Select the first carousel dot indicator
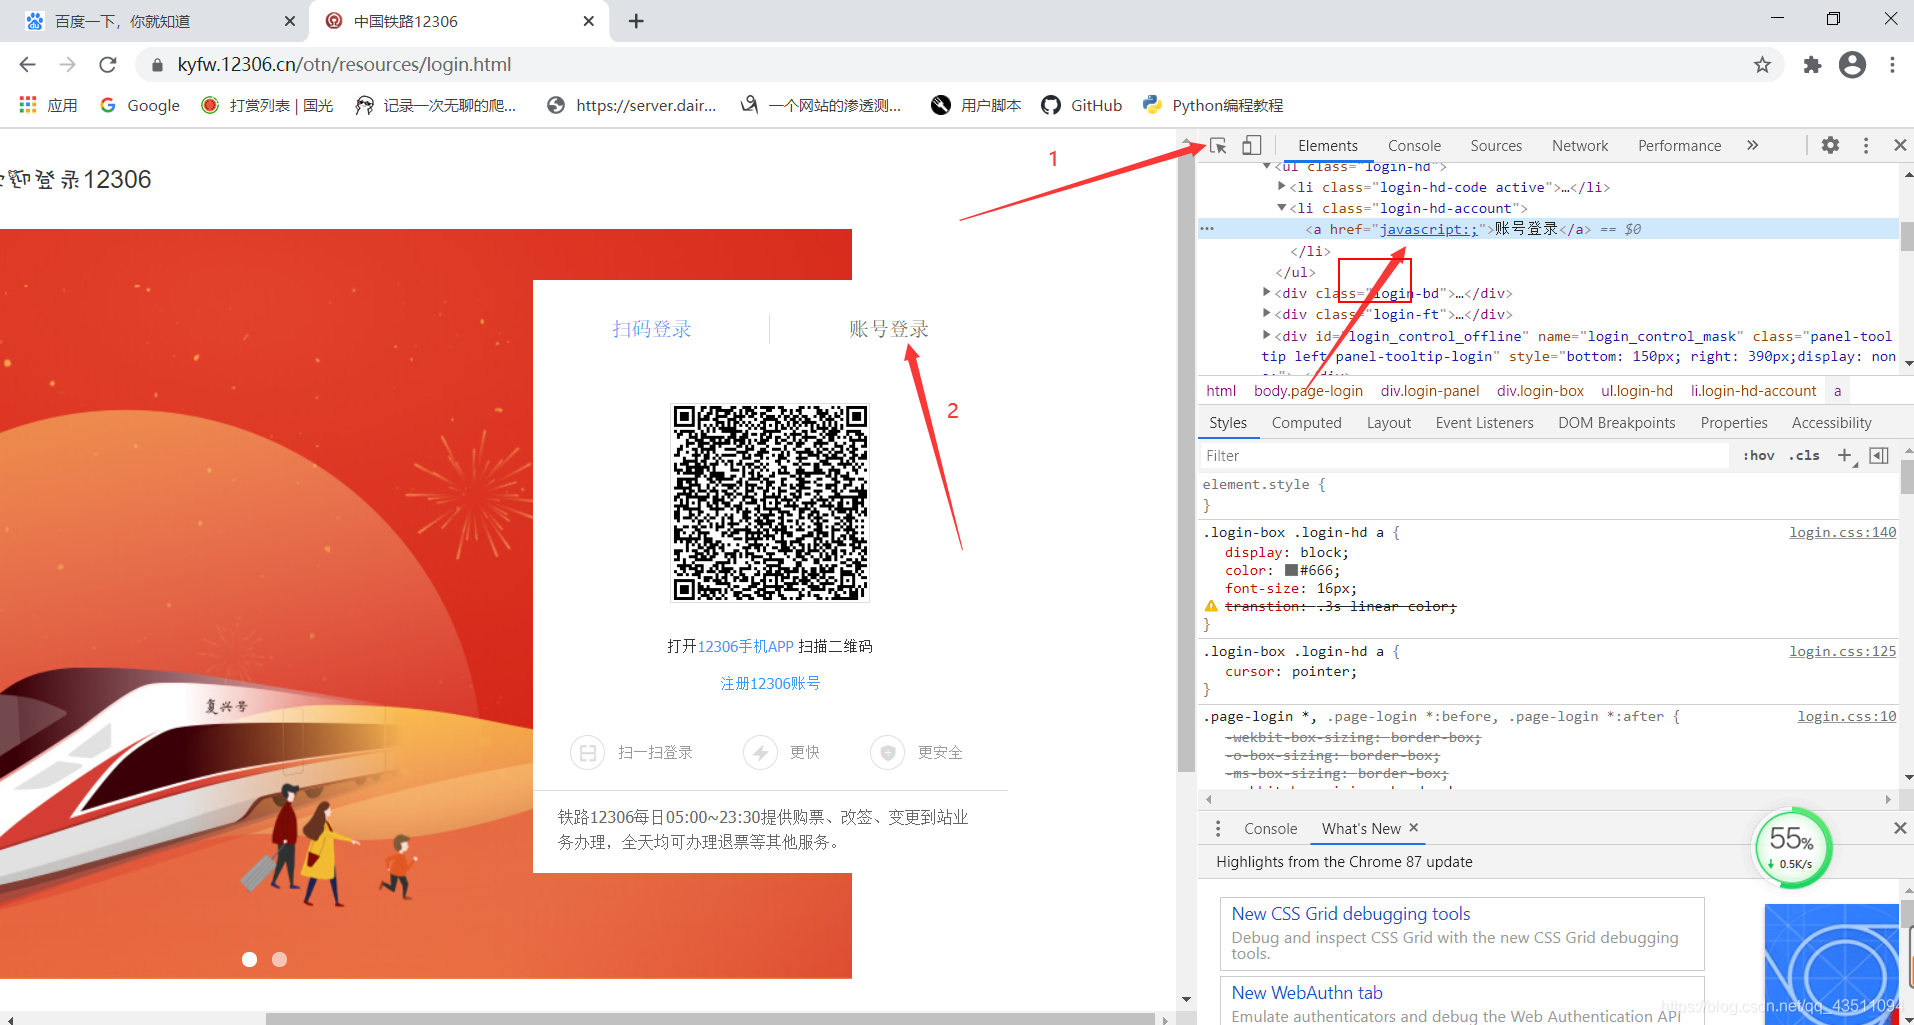This screenshot has height=1025, width=1914. (250, 960)
